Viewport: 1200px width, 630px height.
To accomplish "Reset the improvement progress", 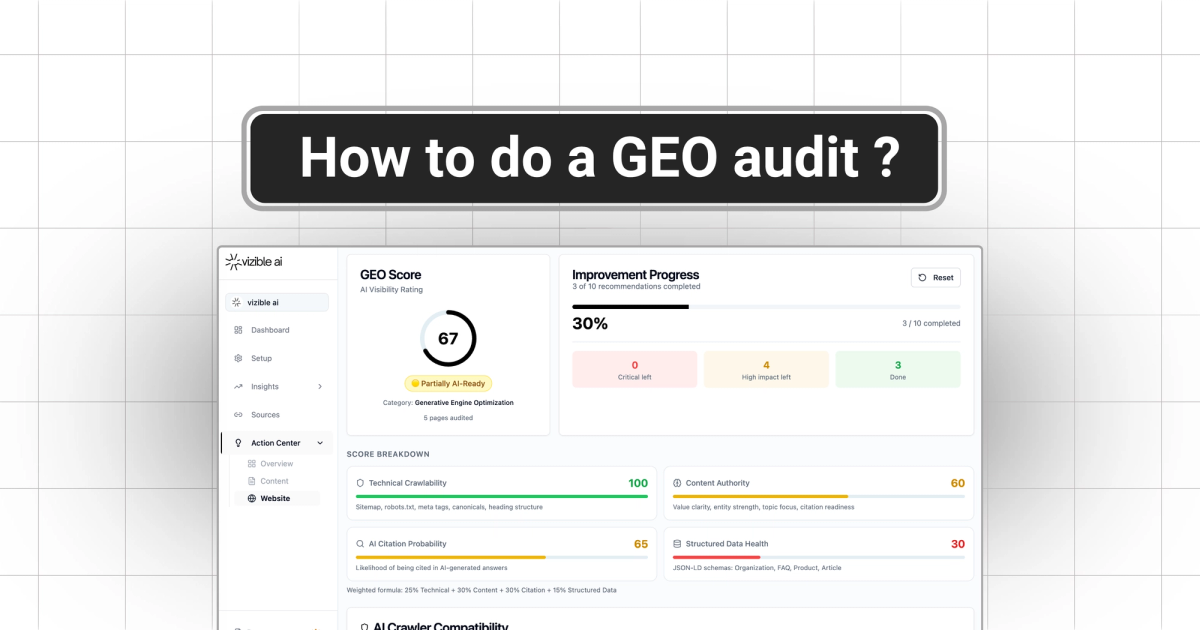I will 936,277.
